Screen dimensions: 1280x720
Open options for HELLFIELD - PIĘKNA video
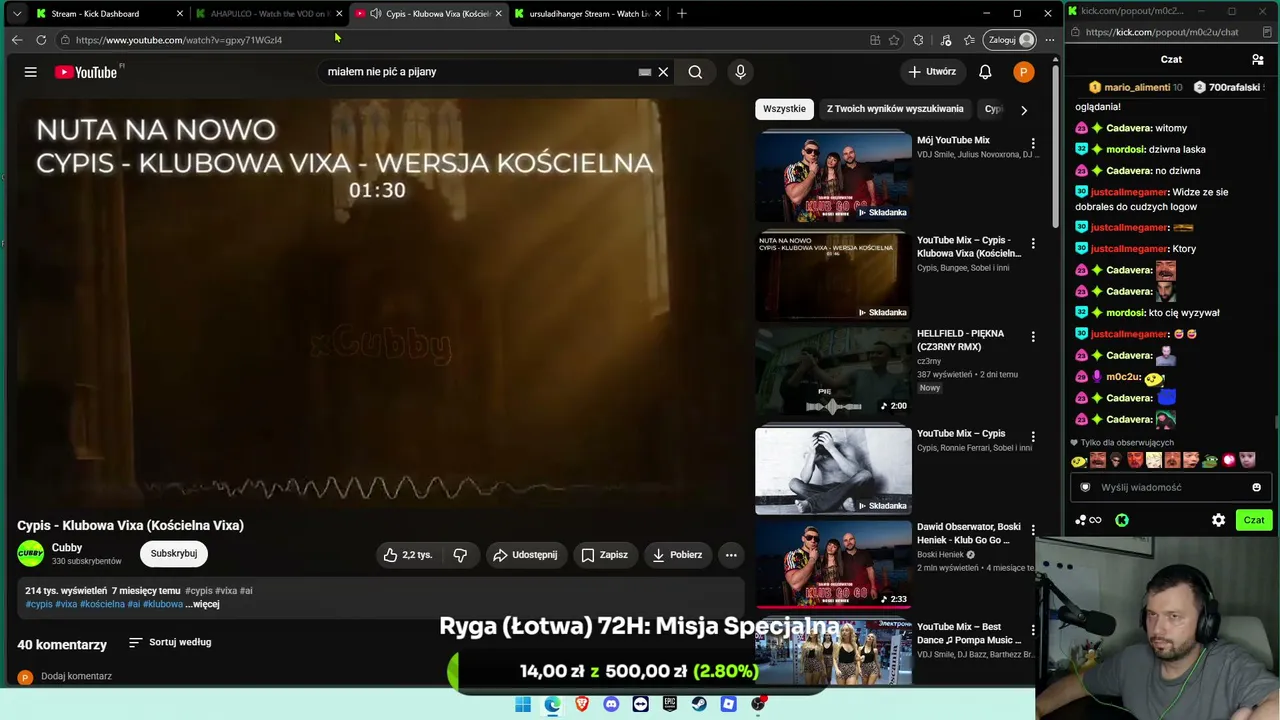[x=1033, y=337]
